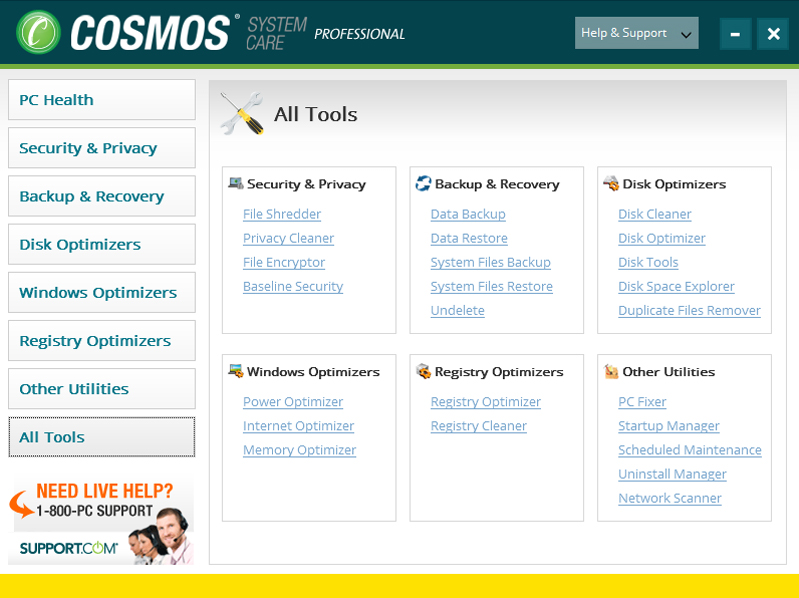Select the All Tools sidebar button
Image resolution: width=799 pixels, height=598 pixels.
tap(102, 437)
